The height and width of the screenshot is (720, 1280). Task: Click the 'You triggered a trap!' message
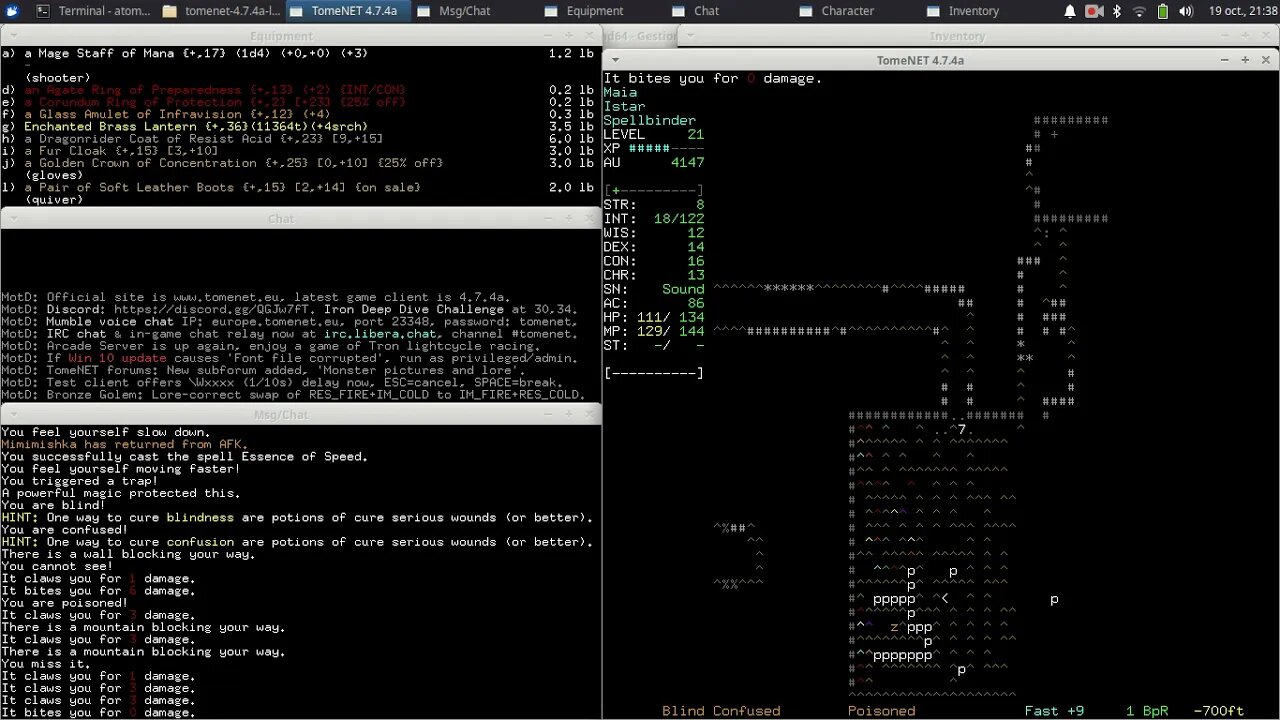(79, 481)
